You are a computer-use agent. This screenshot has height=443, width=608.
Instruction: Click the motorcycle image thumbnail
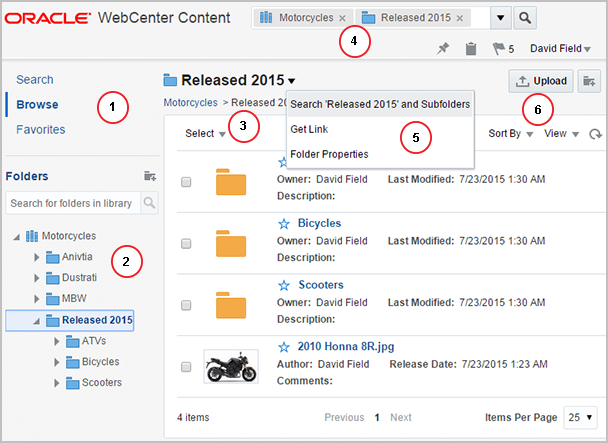pyautogui.click(x=231, y=367)
